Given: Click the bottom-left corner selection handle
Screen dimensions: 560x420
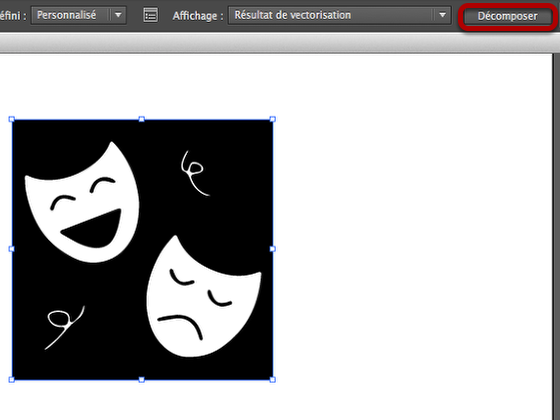Looking at the screenshot, I should pos(11,380).
